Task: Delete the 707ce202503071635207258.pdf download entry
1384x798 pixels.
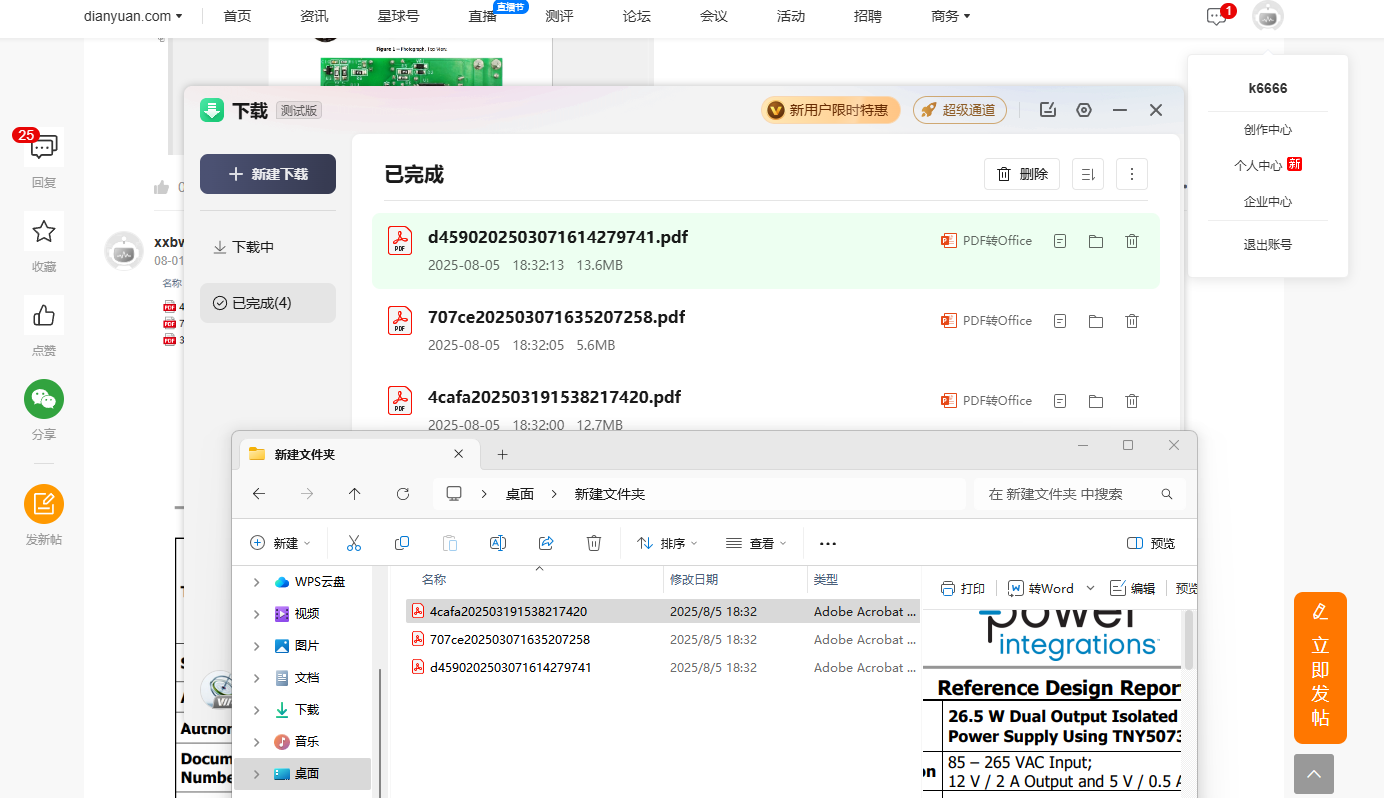Action: (x=1132, y=321)
